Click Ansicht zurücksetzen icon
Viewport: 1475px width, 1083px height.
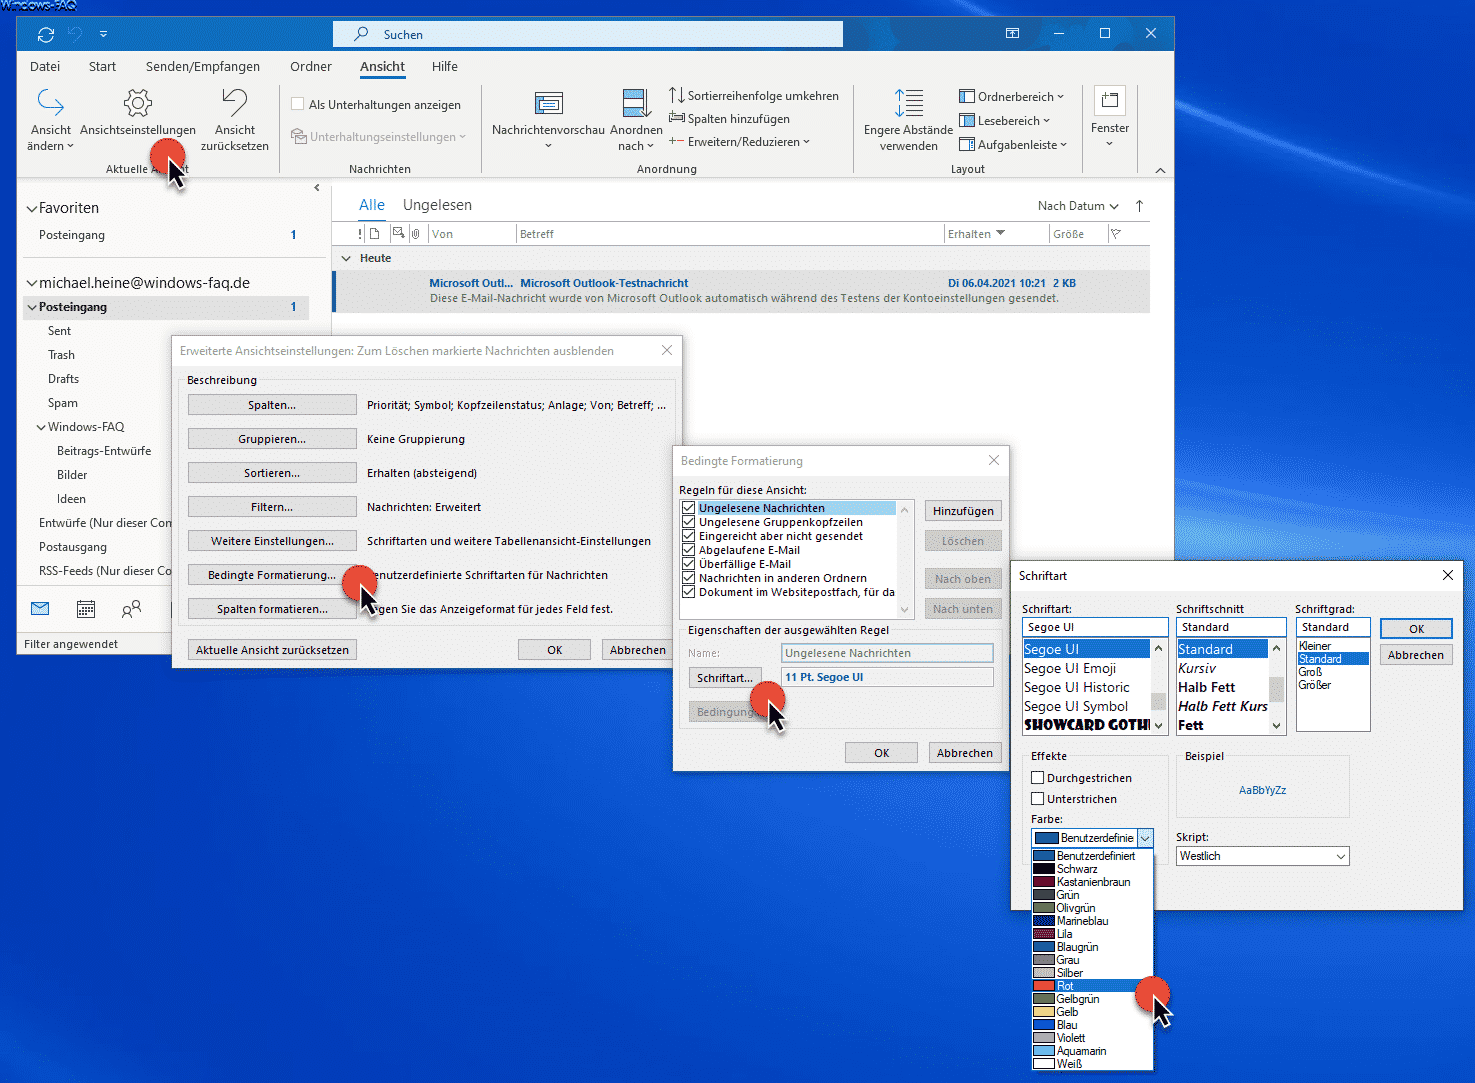point(234,103)
